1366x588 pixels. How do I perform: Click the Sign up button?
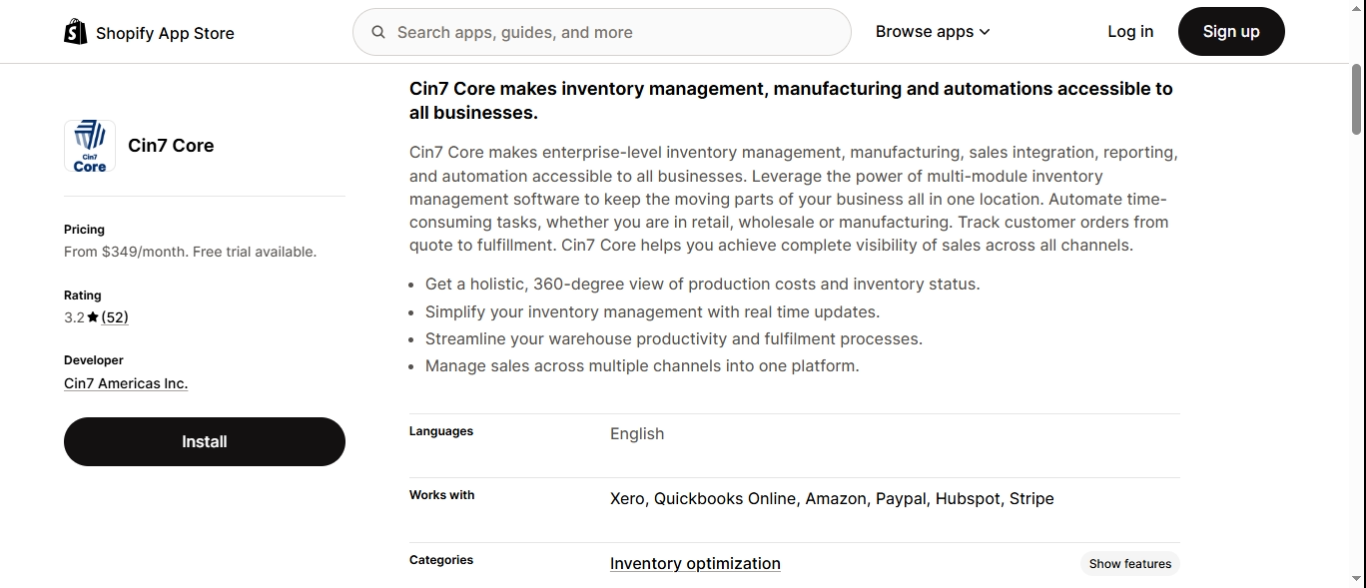tap(1231, 32)
